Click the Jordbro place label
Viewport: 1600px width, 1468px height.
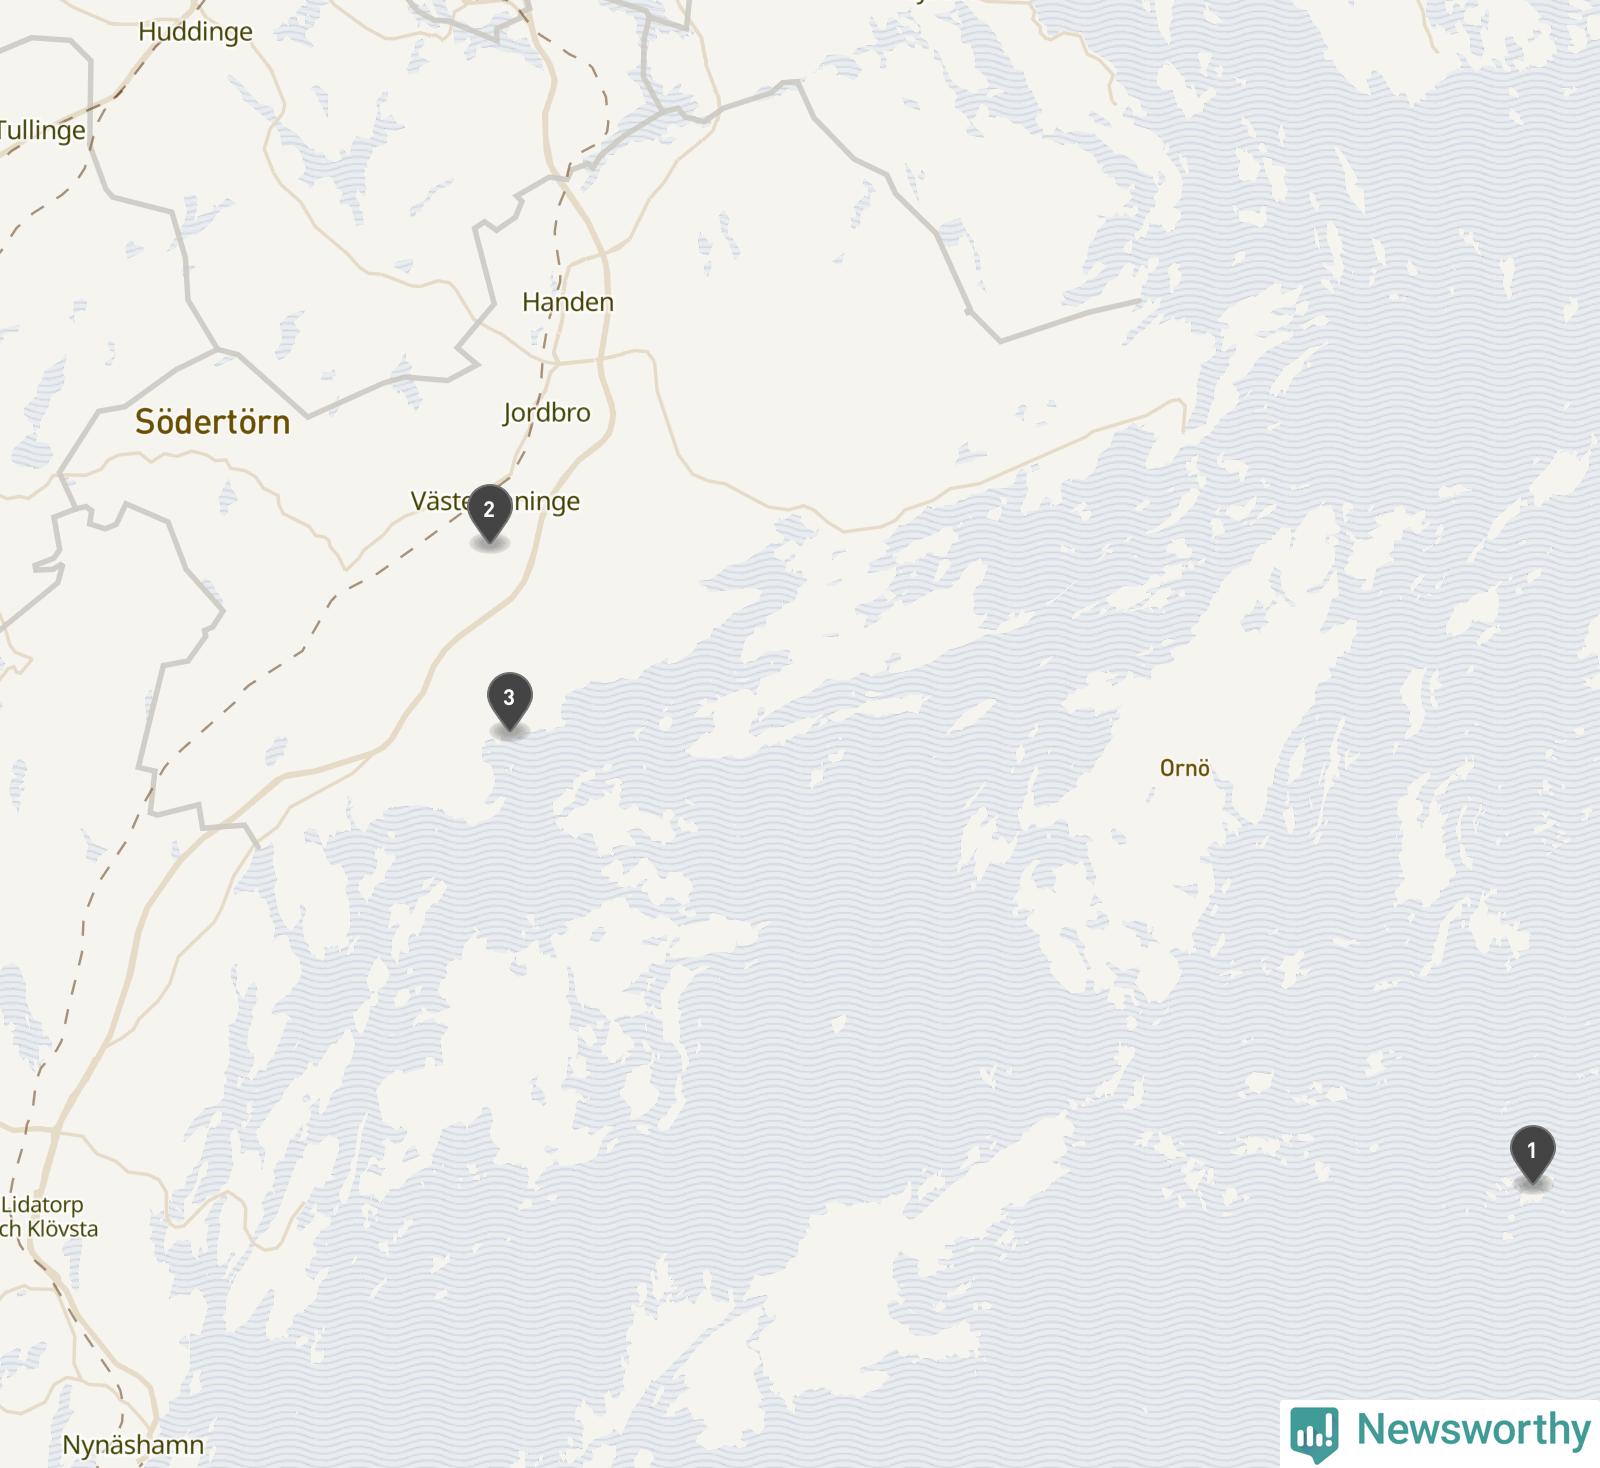pos(546,413)
